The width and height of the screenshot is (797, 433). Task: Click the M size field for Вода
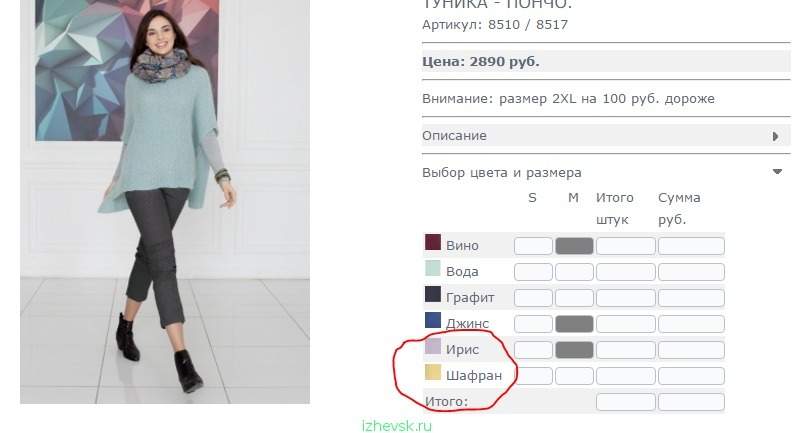tap(574, 272)
